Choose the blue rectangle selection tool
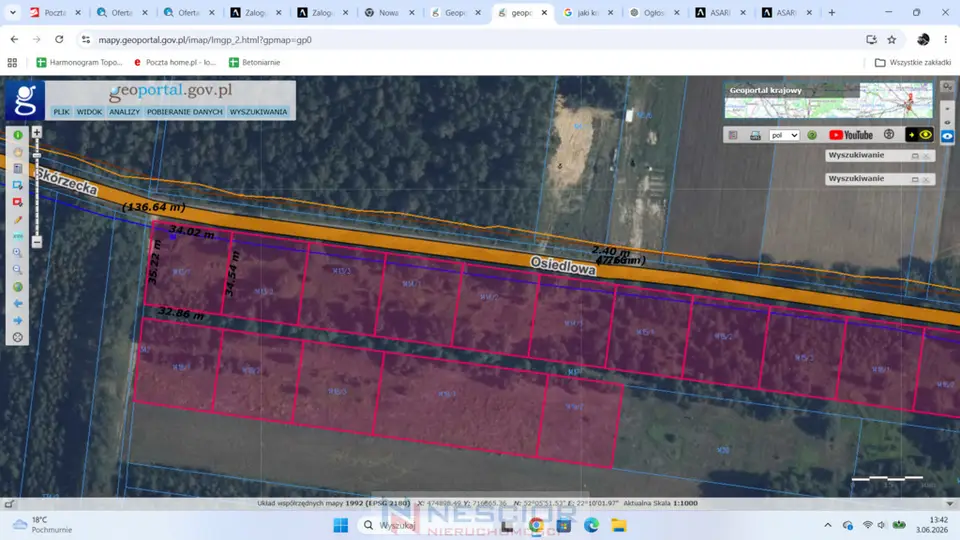The image size is (960, 540). [18, 186]
